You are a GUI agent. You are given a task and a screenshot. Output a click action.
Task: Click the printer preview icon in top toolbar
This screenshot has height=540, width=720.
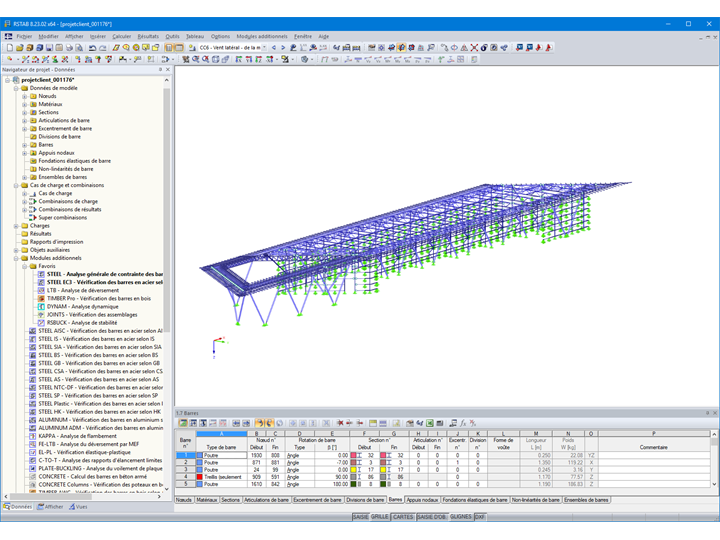pos(79,47)
